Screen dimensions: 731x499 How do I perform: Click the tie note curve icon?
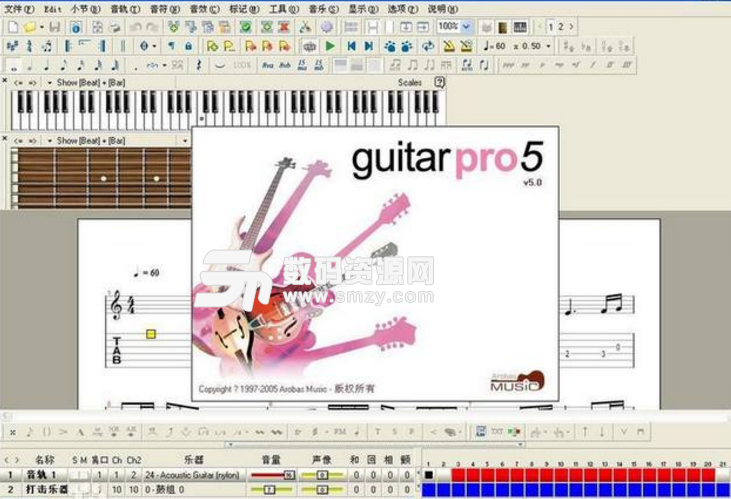pos(220,65)
